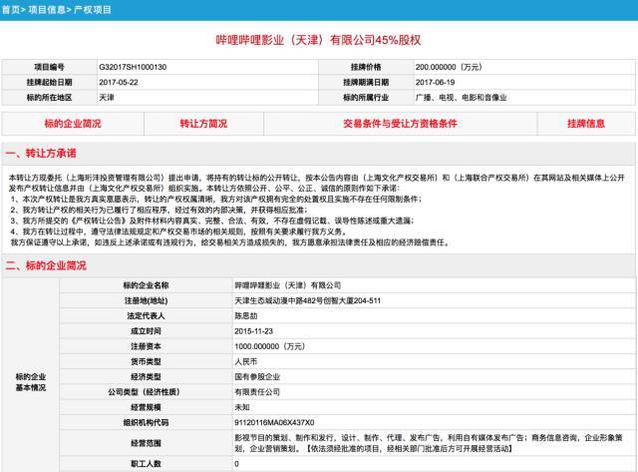Click the registered capital value 1000.000000（万元）
Viewport: 638px width, 472px height.
coord(269,345)
